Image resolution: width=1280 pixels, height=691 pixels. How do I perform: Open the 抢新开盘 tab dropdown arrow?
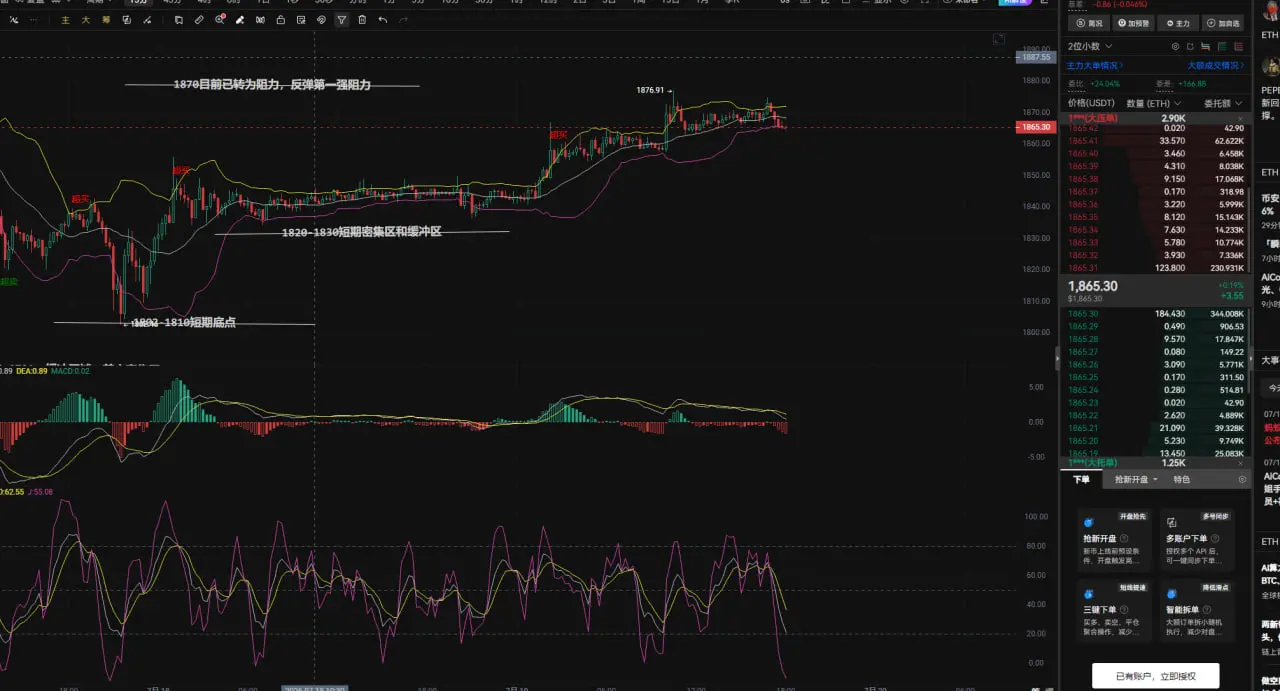click(x=1155, y=480)
